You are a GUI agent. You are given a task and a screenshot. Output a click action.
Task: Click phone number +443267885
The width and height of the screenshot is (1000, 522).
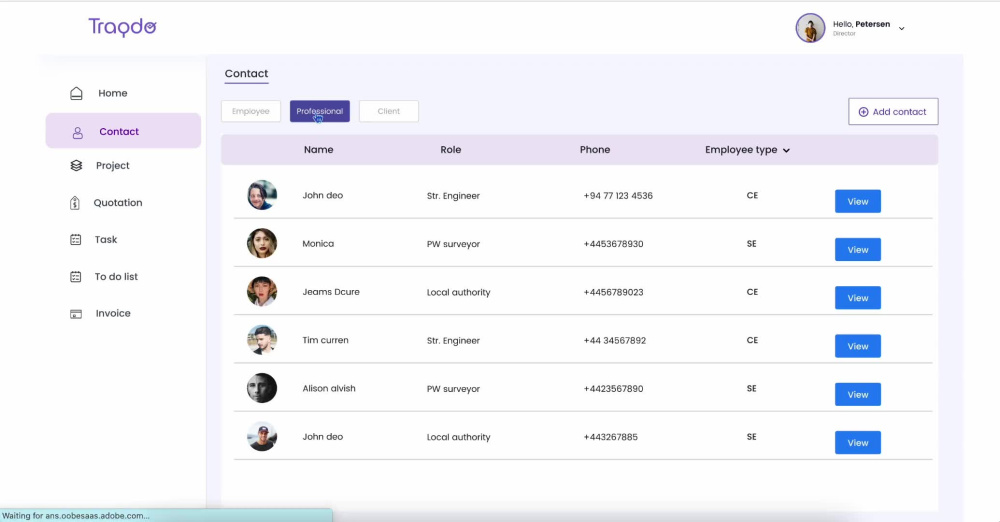pyautogui.click(x=610, y=437)
